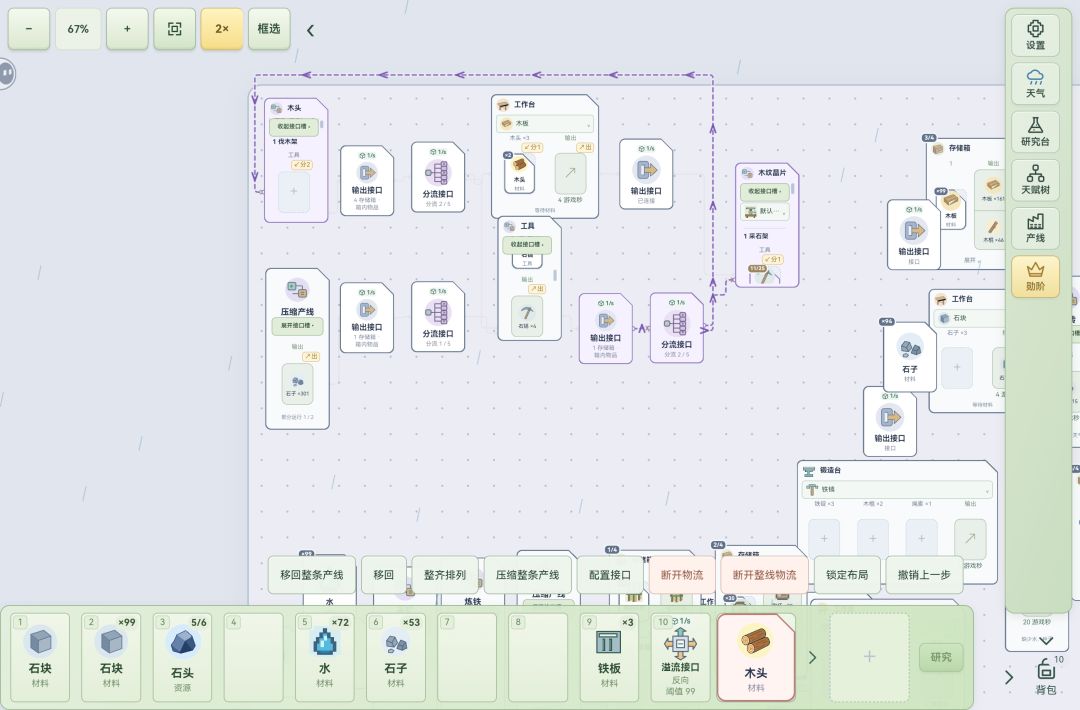Toggle 框选 box-select mode
The image size is (1080, 710).
pos(269,29)
